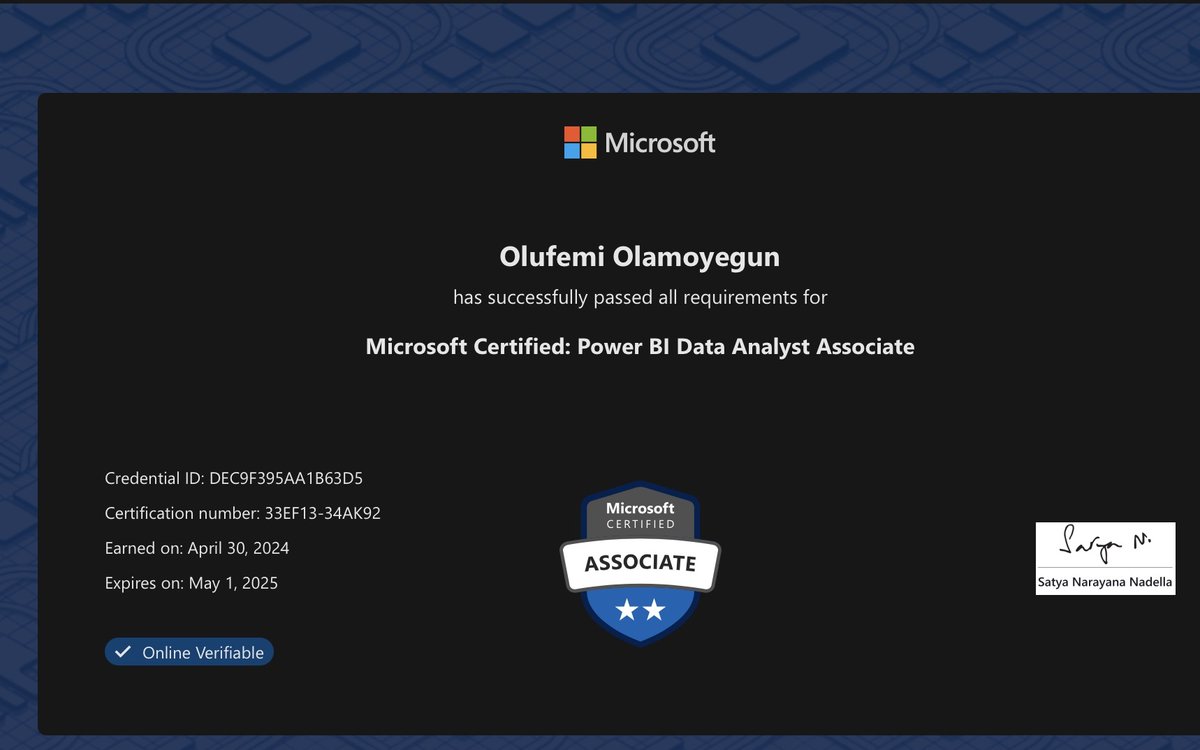1200x750 pixels.
Task: Click the Certification number 33EF13-34AK92 line
Action: 243,513
